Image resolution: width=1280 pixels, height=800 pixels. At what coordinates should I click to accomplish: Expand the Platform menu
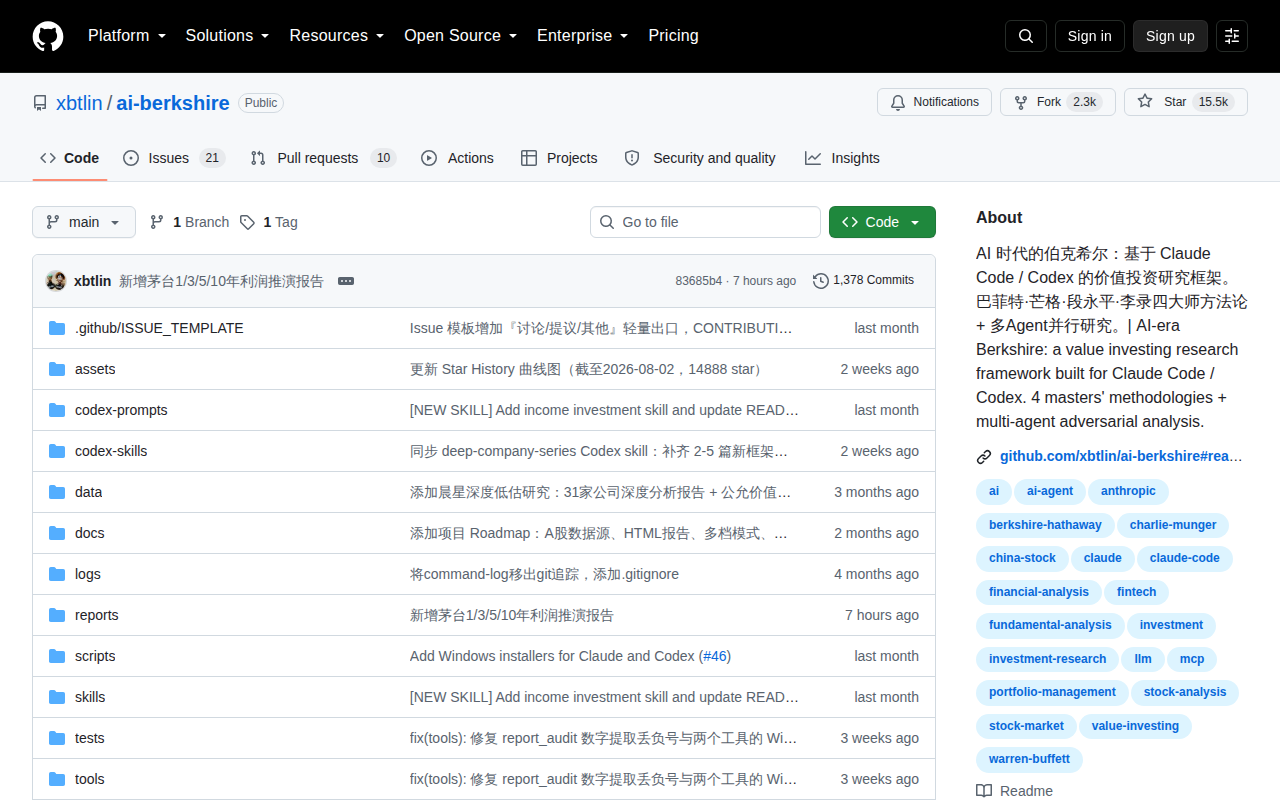(127, 36)
